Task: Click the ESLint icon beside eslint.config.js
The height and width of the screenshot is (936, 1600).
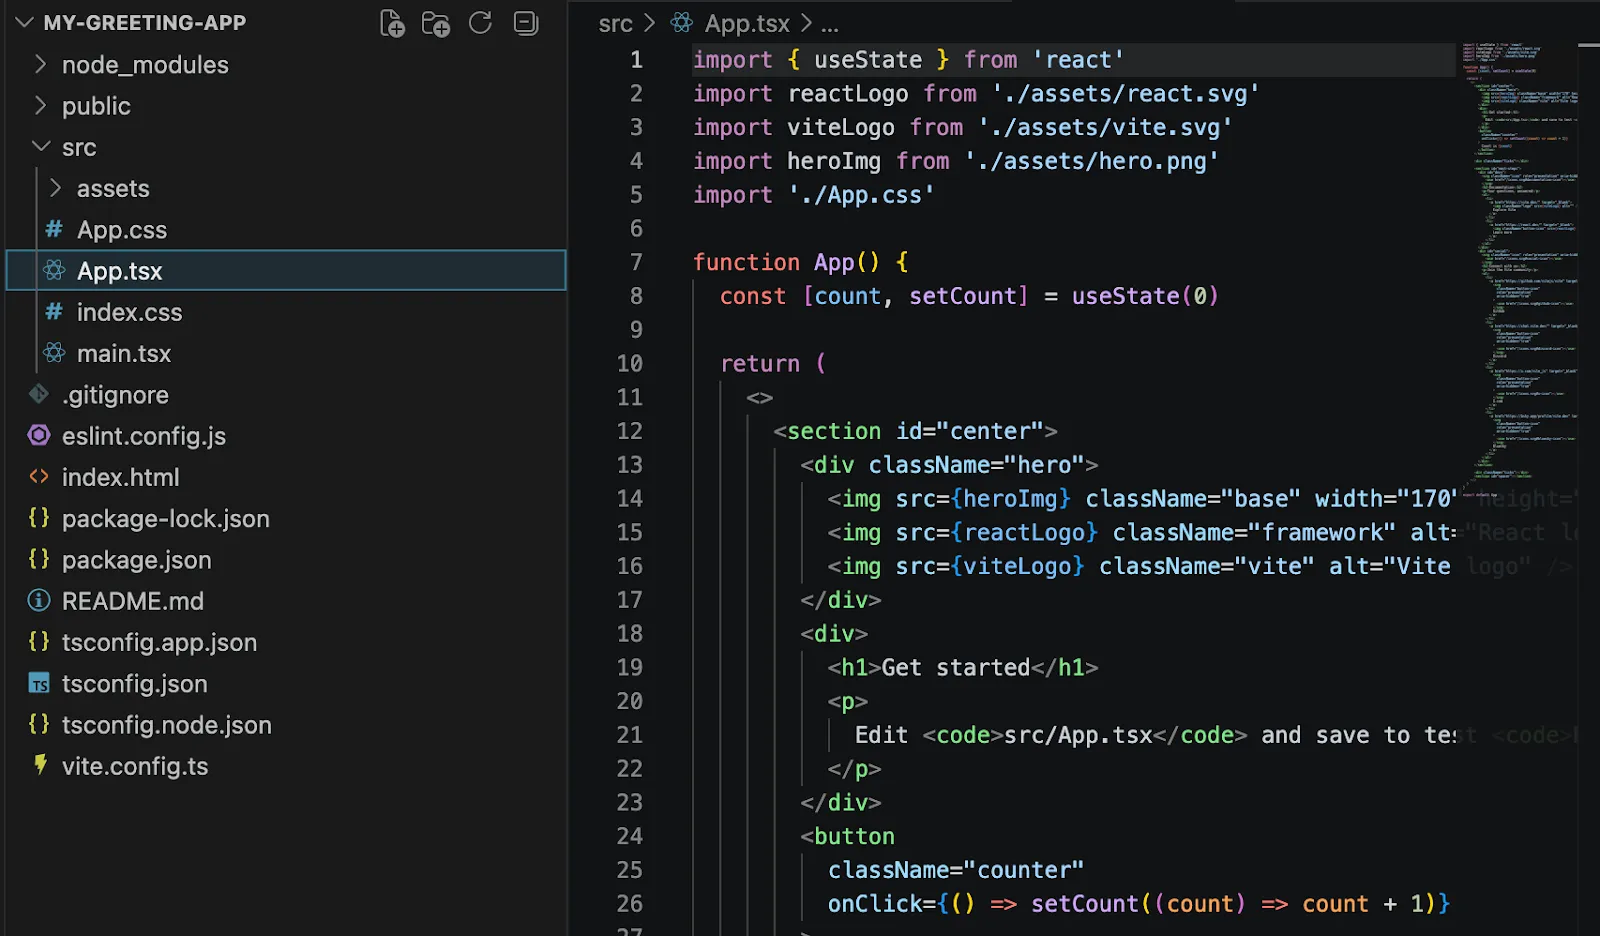Action: [39, 435]
